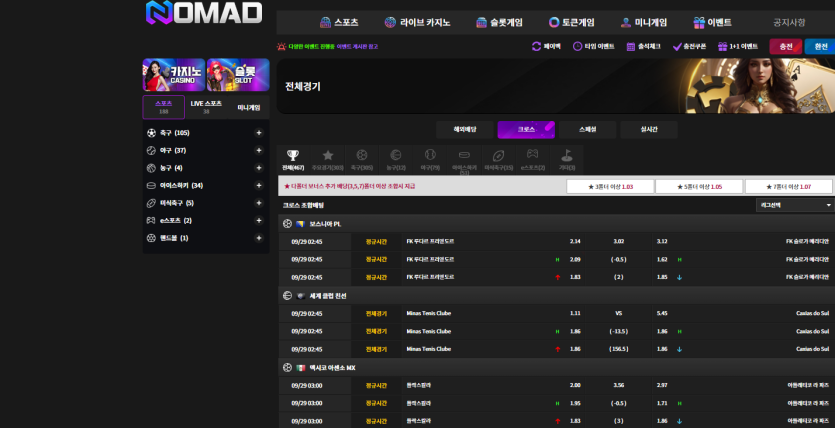Expand the 아이스하키 (34) sidebar category
The image size is (835, 428).
[x=258, y=185]
